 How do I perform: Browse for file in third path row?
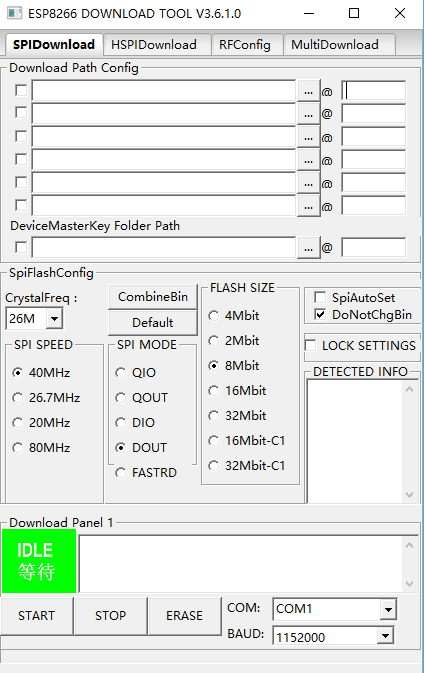tap(308, 137)
